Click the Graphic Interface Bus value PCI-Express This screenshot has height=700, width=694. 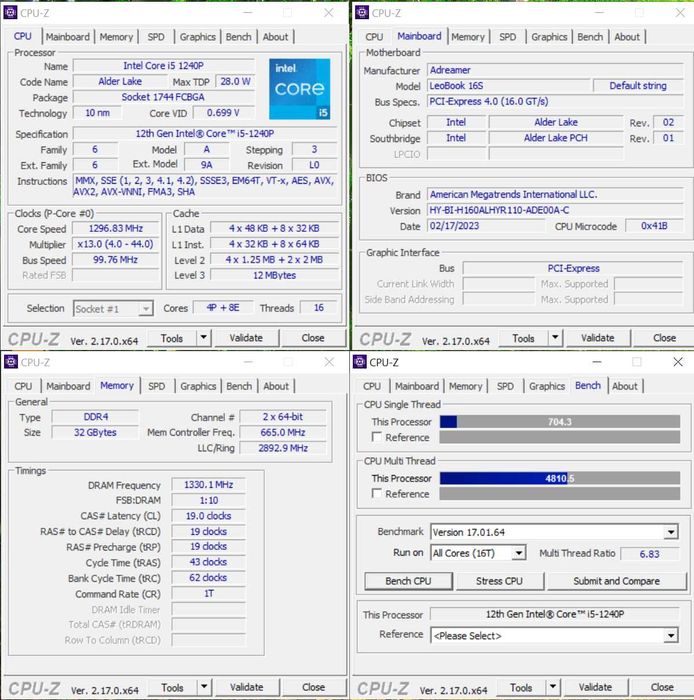pyautogui.click(x=573, y=268)
